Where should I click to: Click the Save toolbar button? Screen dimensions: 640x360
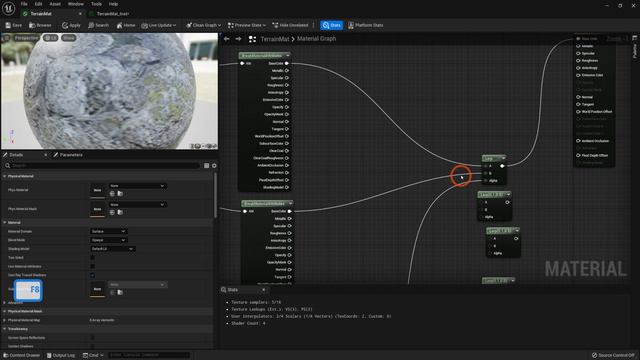[13, 25]
